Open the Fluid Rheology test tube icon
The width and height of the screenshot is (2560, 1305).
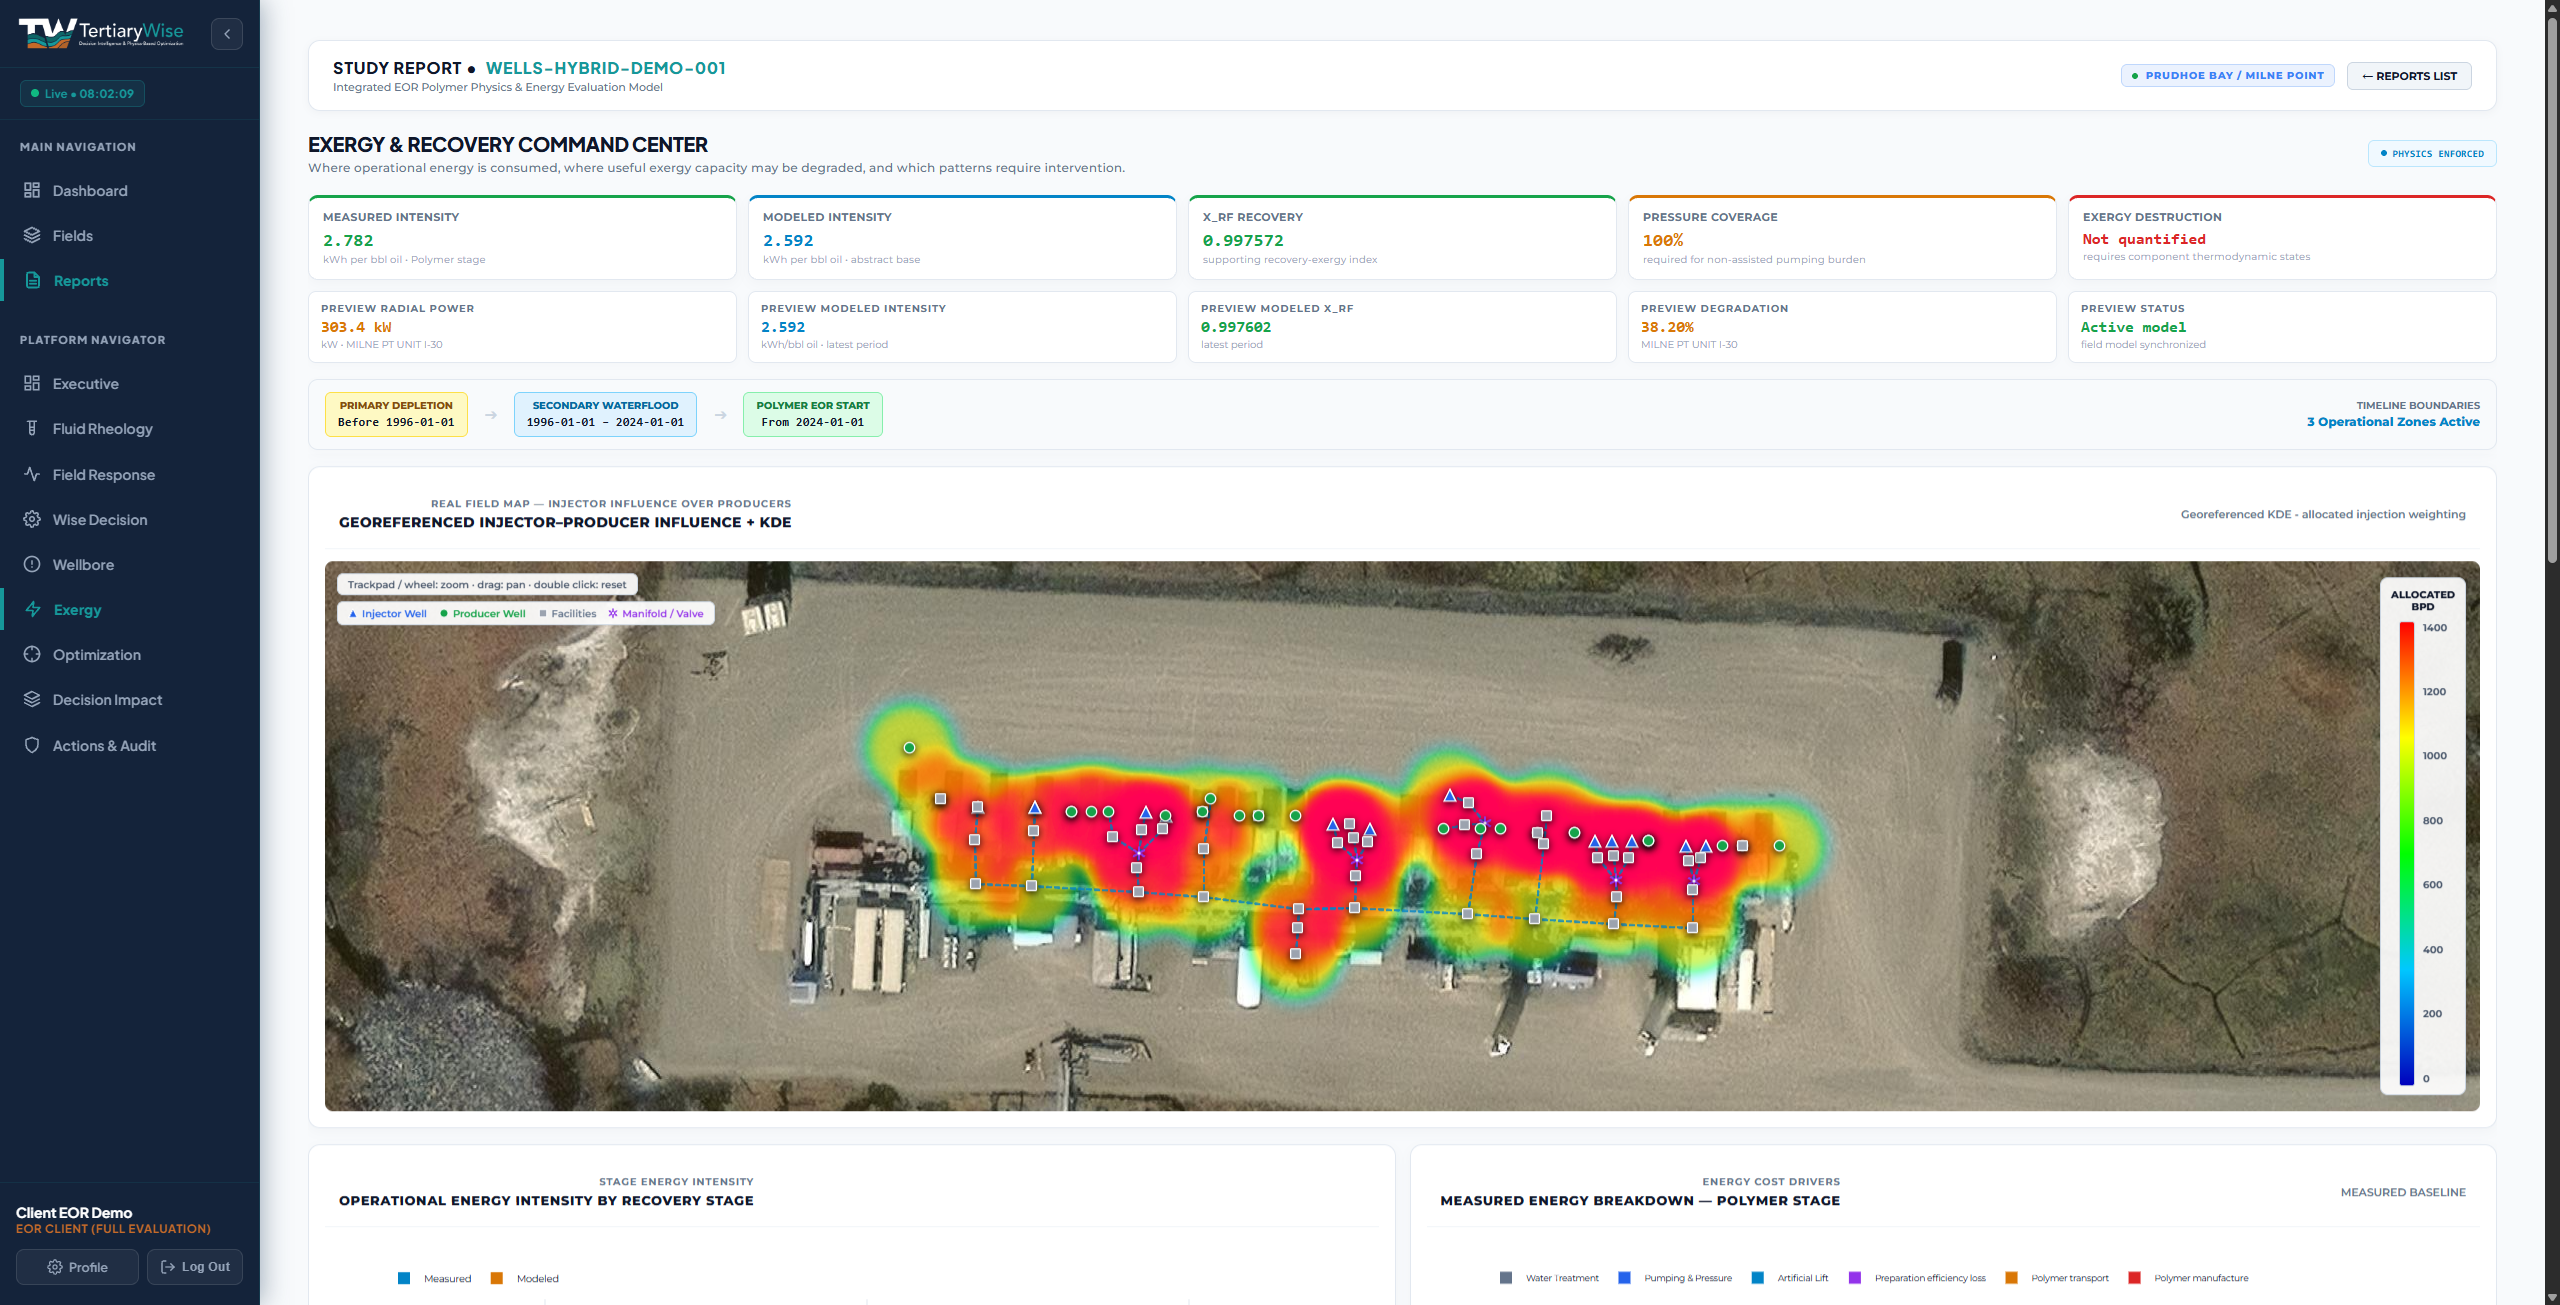(x=32, y=428)
